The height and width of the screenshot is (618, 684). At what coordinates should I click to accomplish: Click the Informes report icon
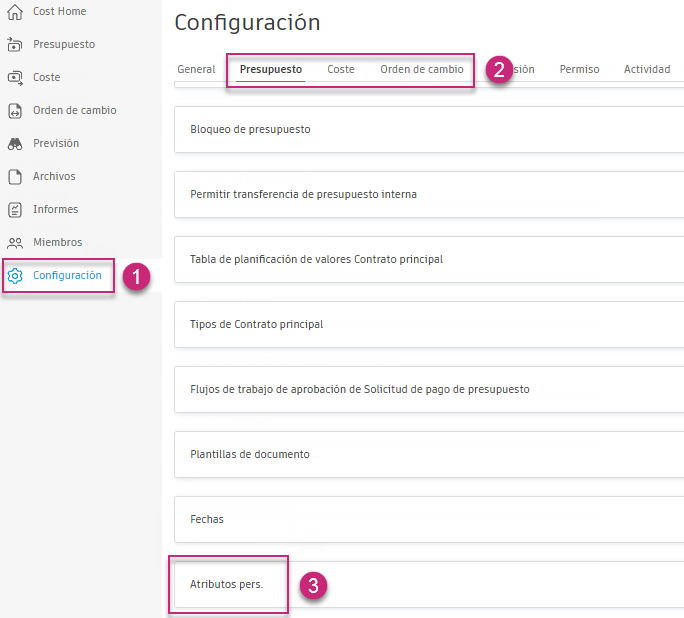point(15,210)
